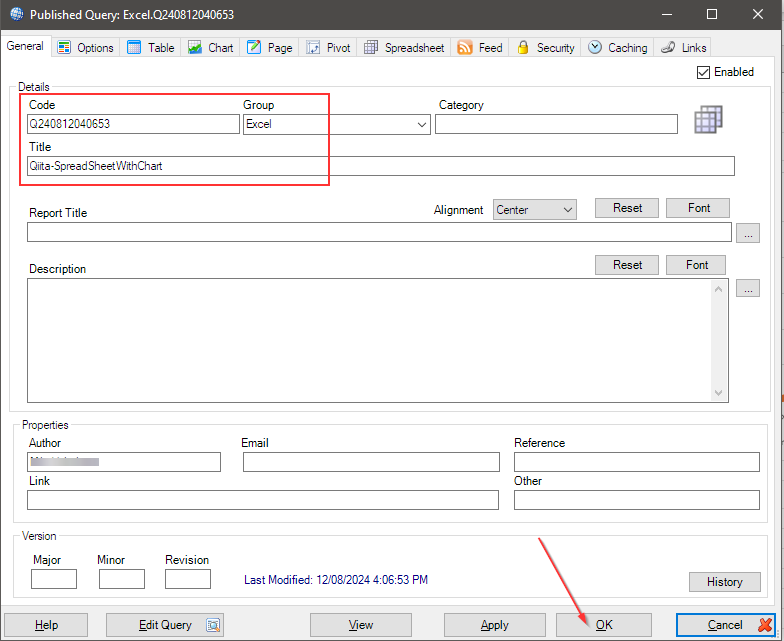Screen dimensions: 784x641
Task: Confirm with the OK button
Action: (604, 625)
